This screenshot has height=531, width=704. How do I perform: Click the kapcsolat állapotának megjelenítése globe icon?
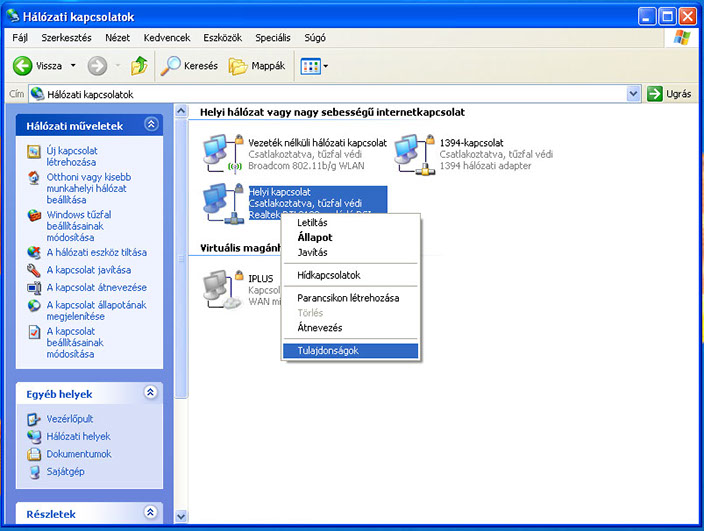[34, 306]
